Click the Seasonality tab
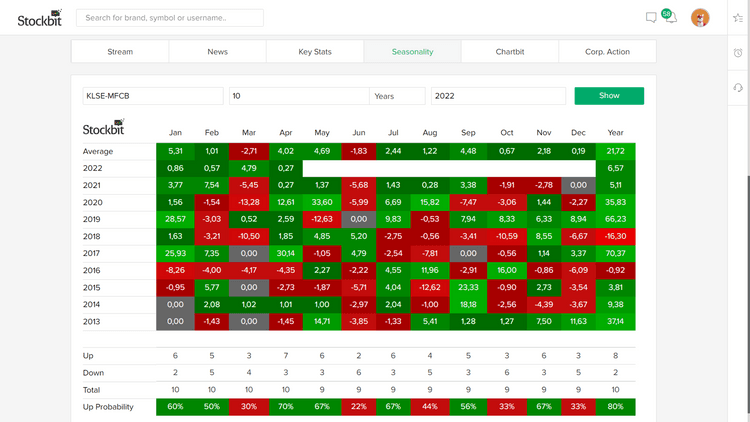Viewport: 750px width, 422px height. pos(412,52)
